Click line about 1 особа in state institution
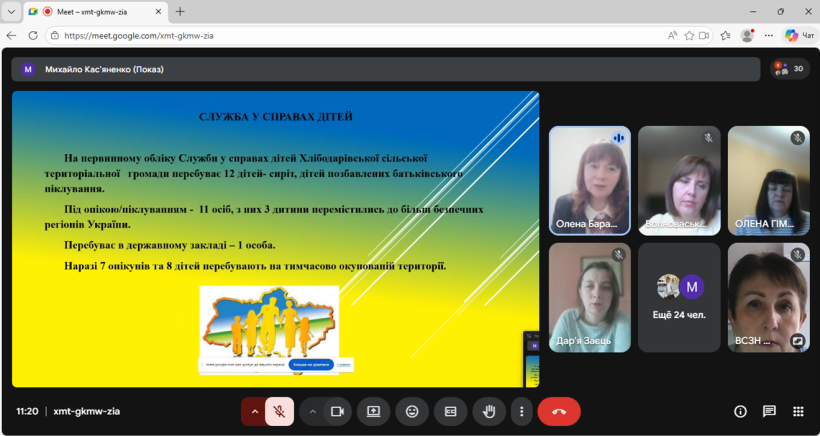The image size is (820, 436). tap(169, 245)
